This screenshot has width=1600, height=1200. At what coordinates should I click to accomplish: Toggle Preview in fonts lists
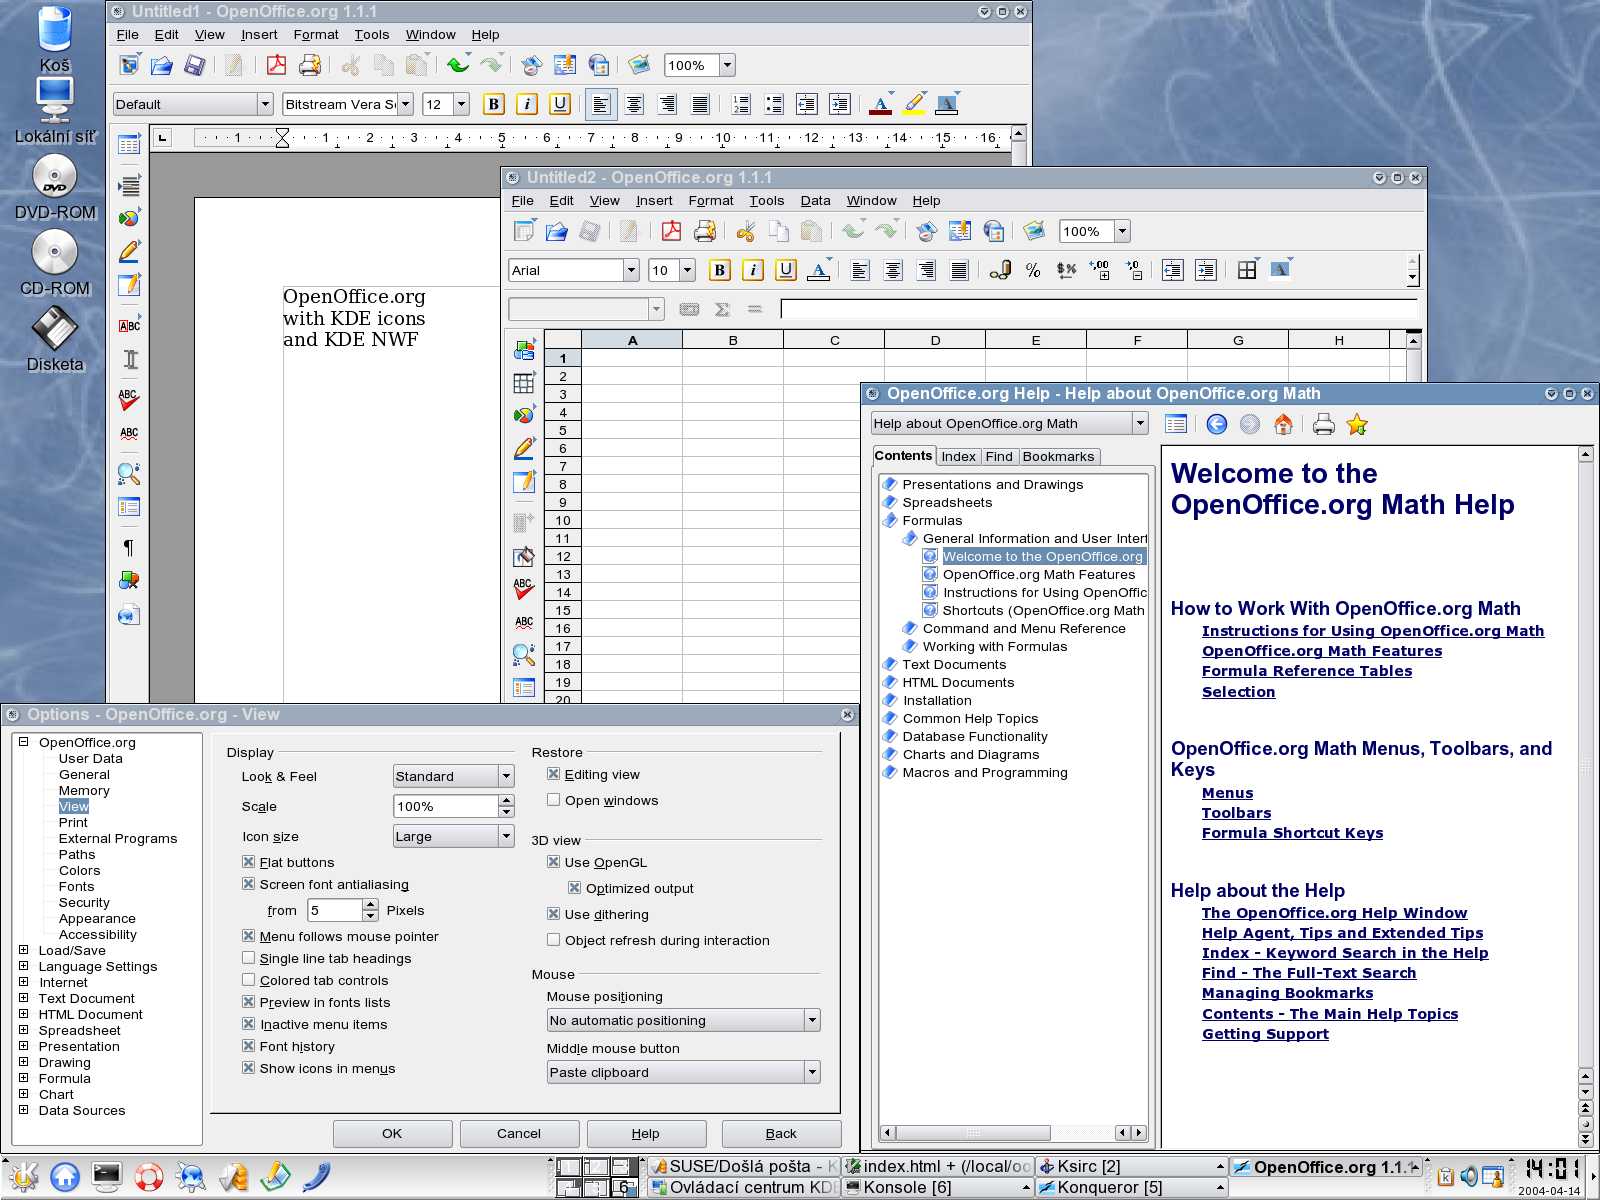(x=248, y=1002)
